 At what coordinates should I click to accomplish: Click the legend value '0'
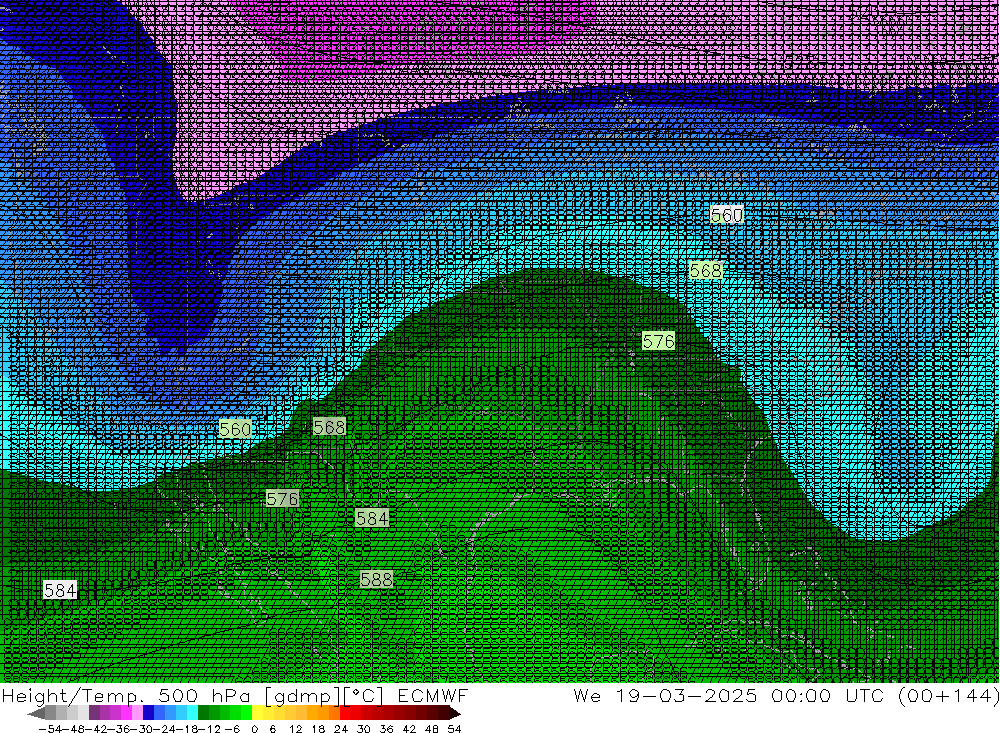[x=254, y=729]
